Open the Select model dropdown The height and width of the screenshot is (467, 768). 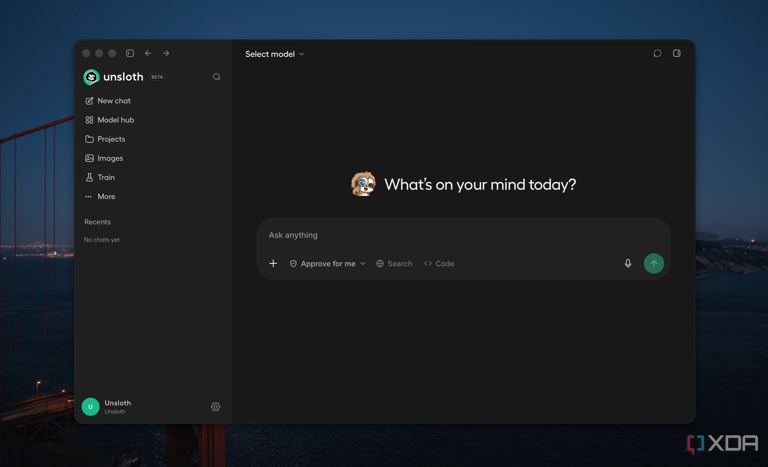click(x=275, y=54)
